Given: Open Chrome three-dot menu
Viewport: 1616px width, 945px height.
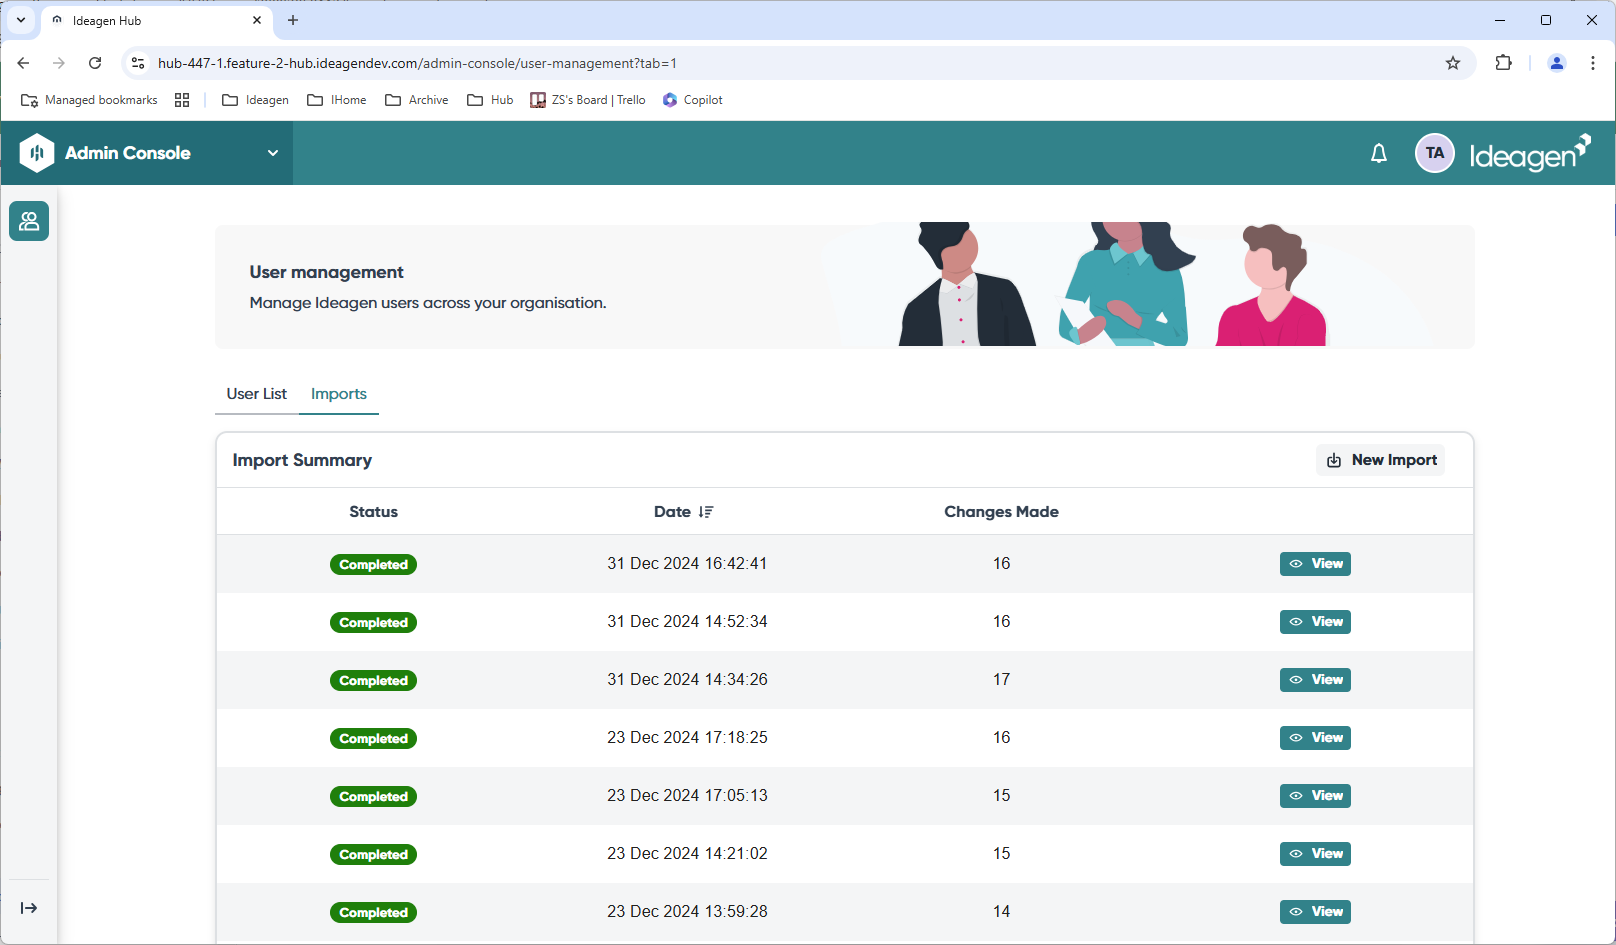Looking at the screenshot, I should click(1592, 63).
